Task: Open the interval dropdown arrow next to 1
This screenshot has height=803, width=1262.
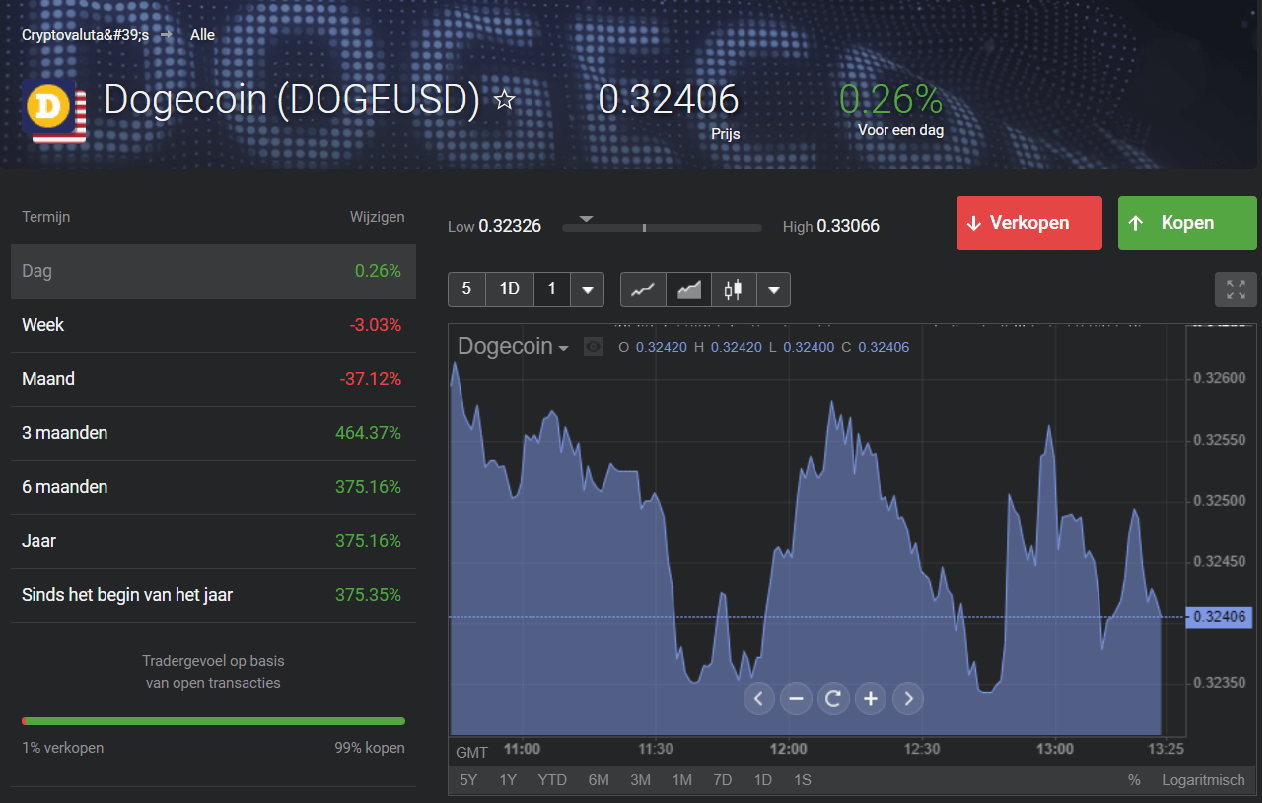Action: [x=587, y=290]
